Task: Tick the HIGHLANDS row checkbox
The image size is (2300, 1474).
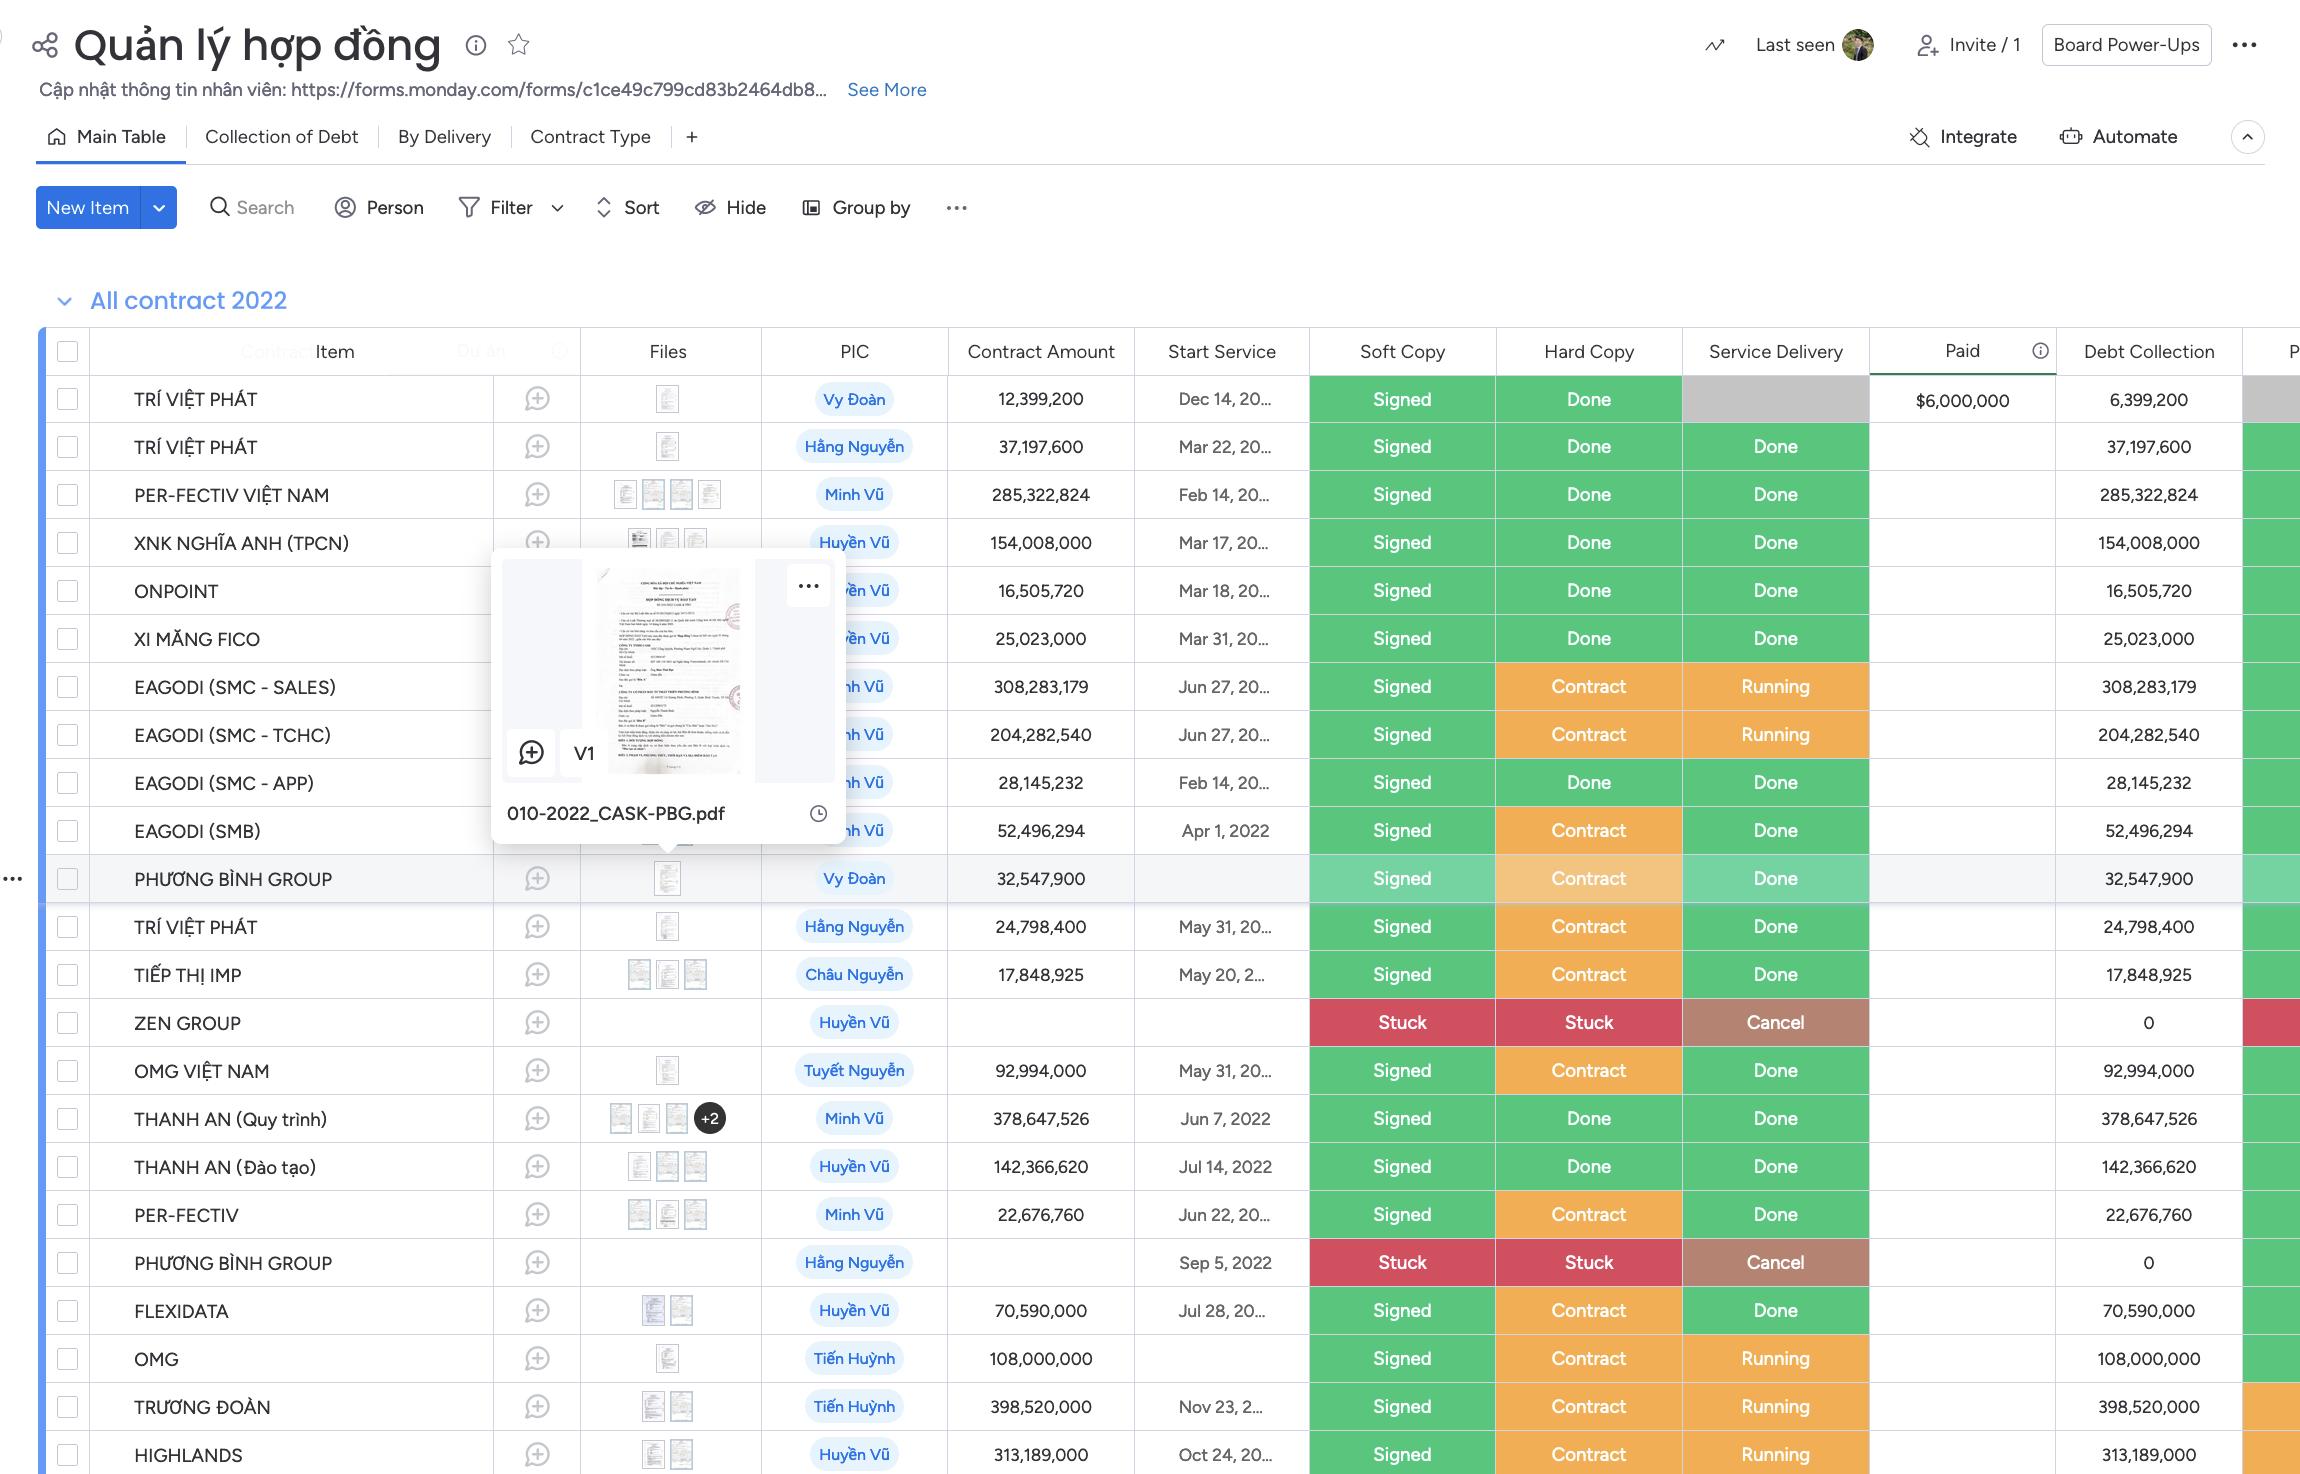Action: 68,1455
